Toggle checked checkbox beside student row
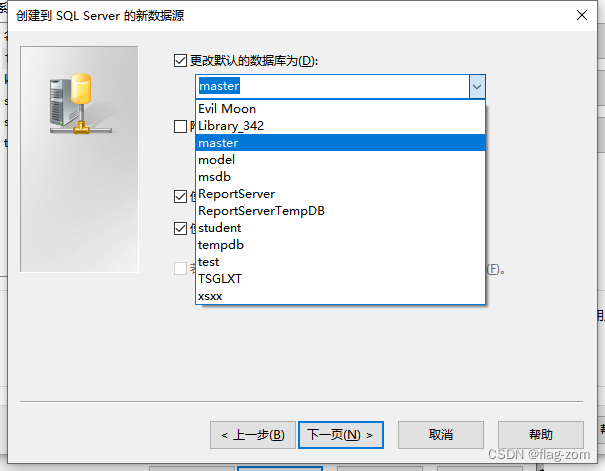Image resolution: width=605 pixels, height=471 pixels. 180,228
